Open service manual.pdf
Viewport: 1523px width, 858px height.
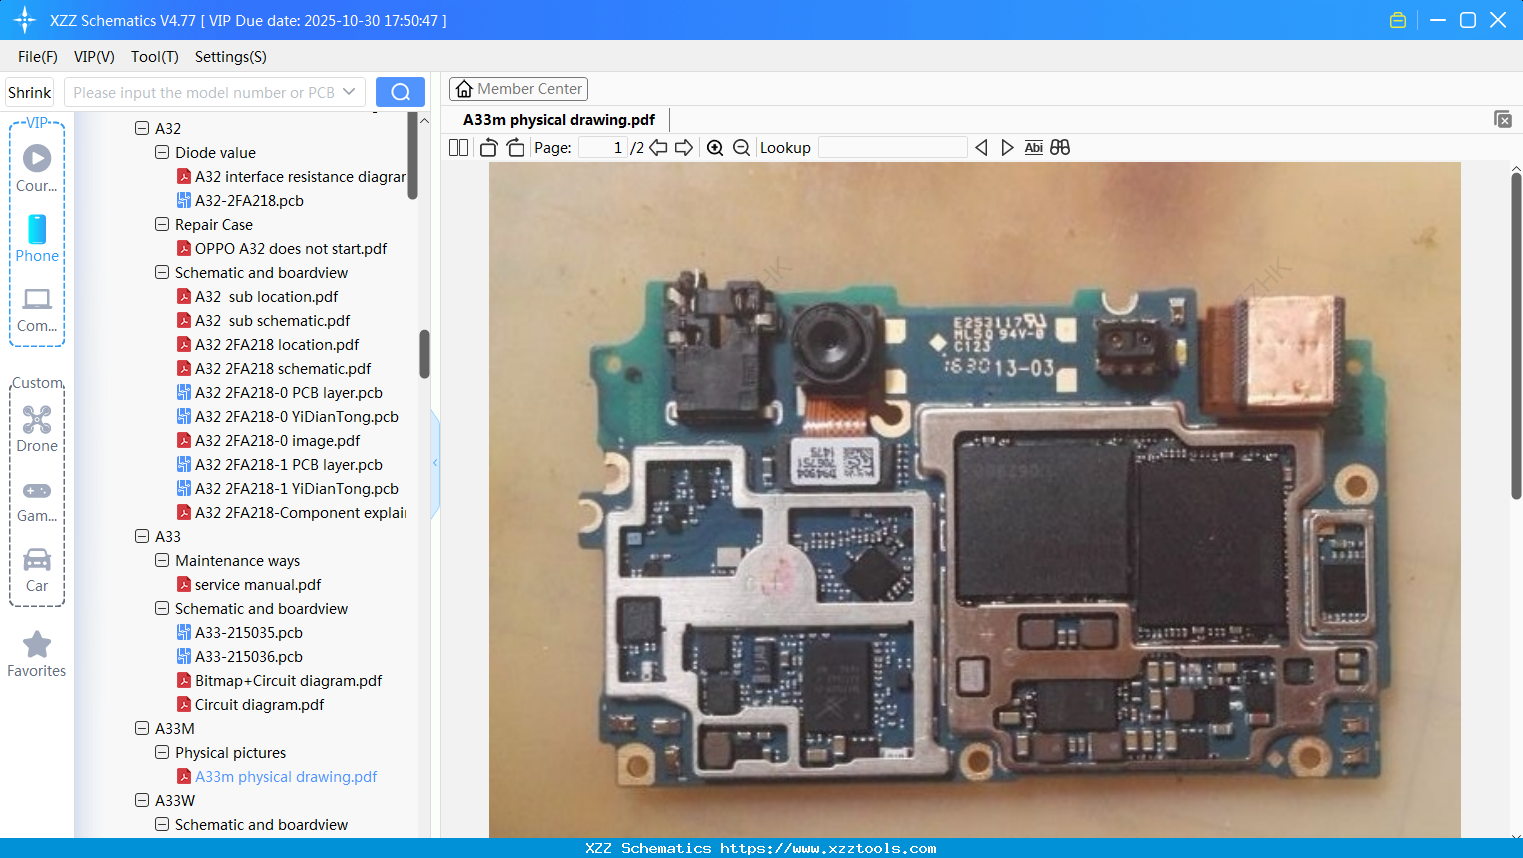point(258,585)
